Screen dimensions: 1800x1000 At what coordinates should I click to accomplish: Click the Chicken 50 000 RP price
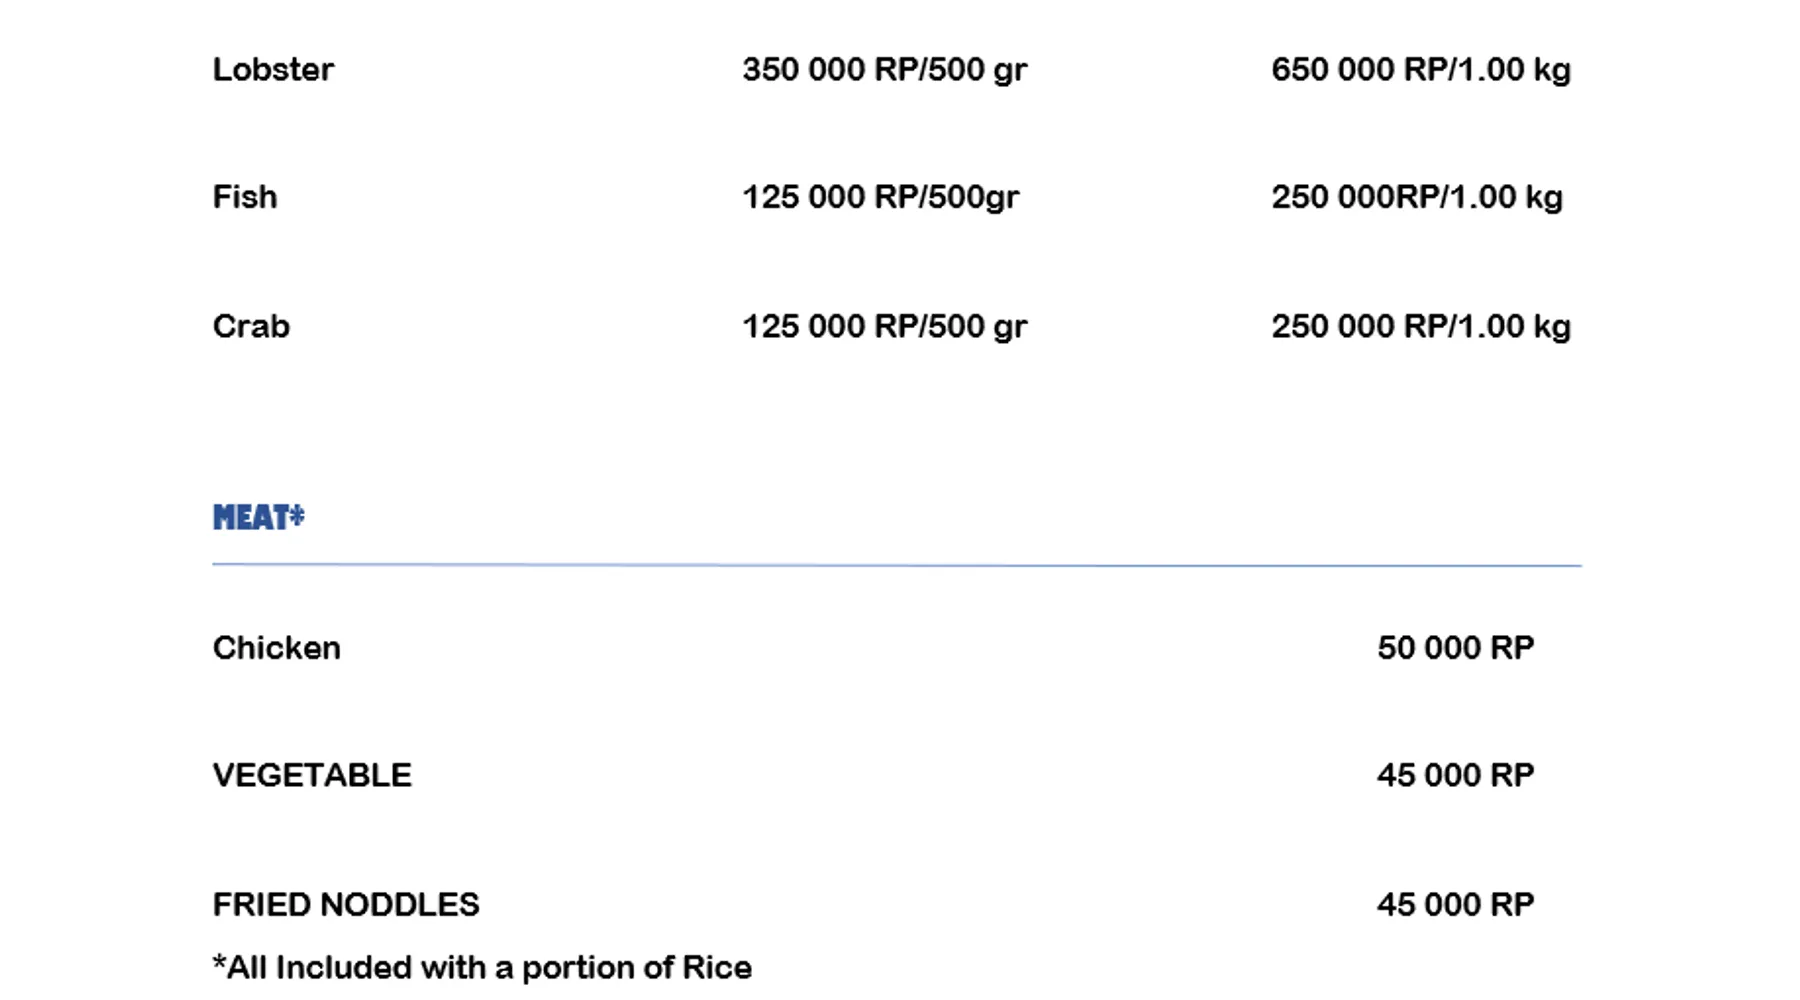(1455, 648)
